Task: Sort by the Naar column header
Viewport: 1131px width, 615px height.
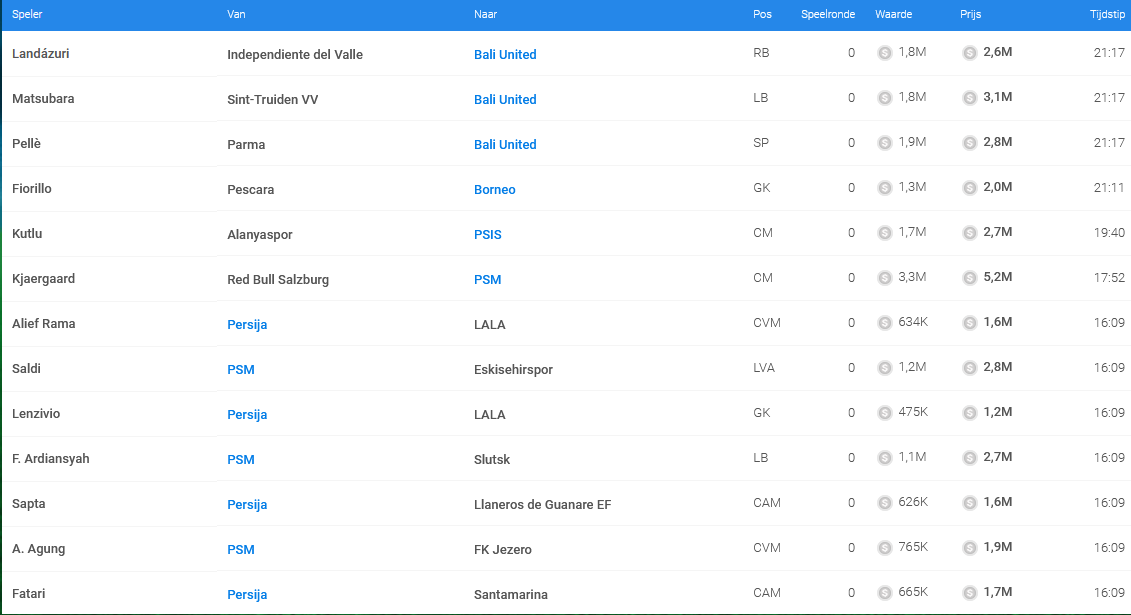Action: coord(485,14)
